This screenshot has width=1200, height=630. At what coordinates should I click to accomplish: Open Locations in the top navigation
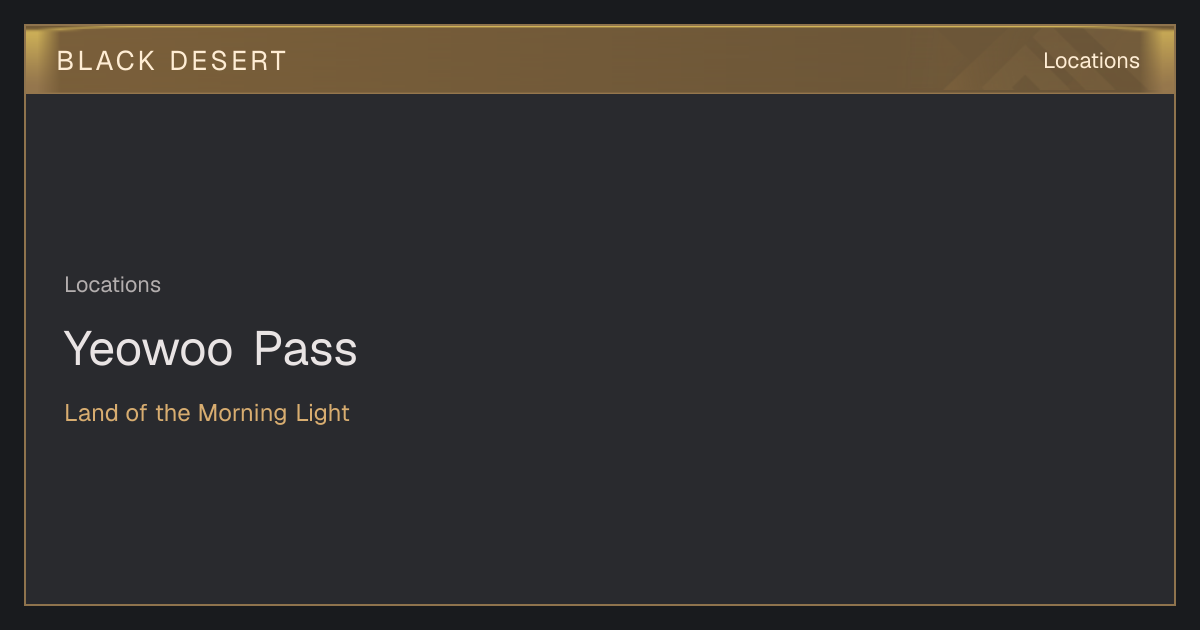(1091, 61)
